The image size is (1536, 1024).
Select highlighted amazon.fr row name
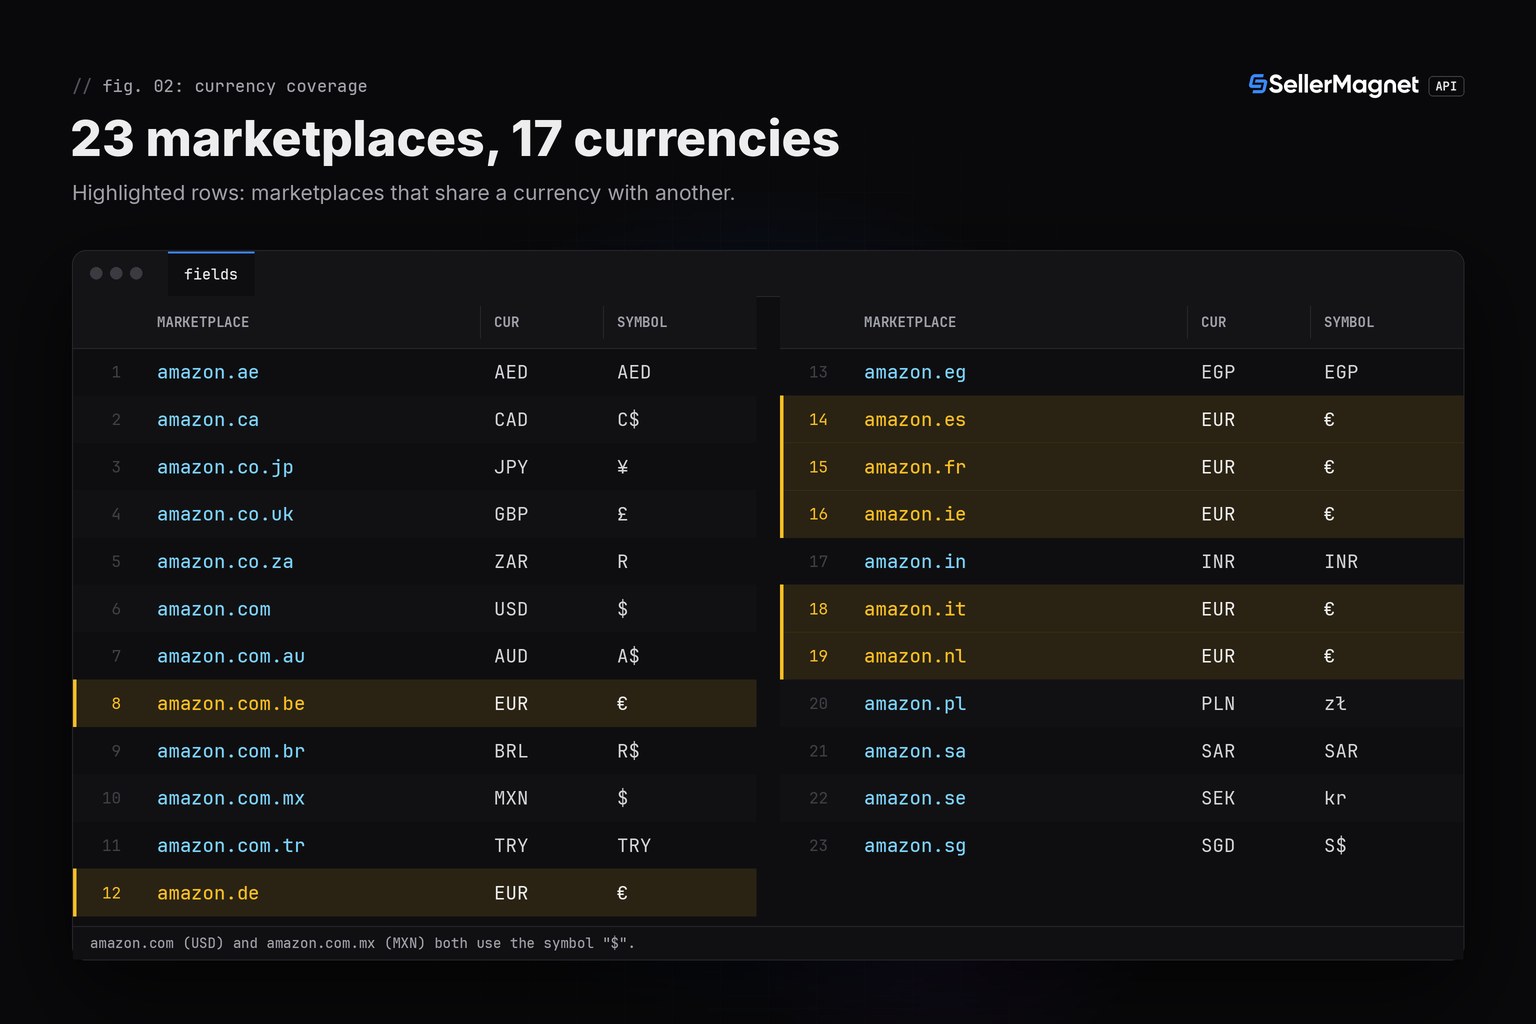915,467
